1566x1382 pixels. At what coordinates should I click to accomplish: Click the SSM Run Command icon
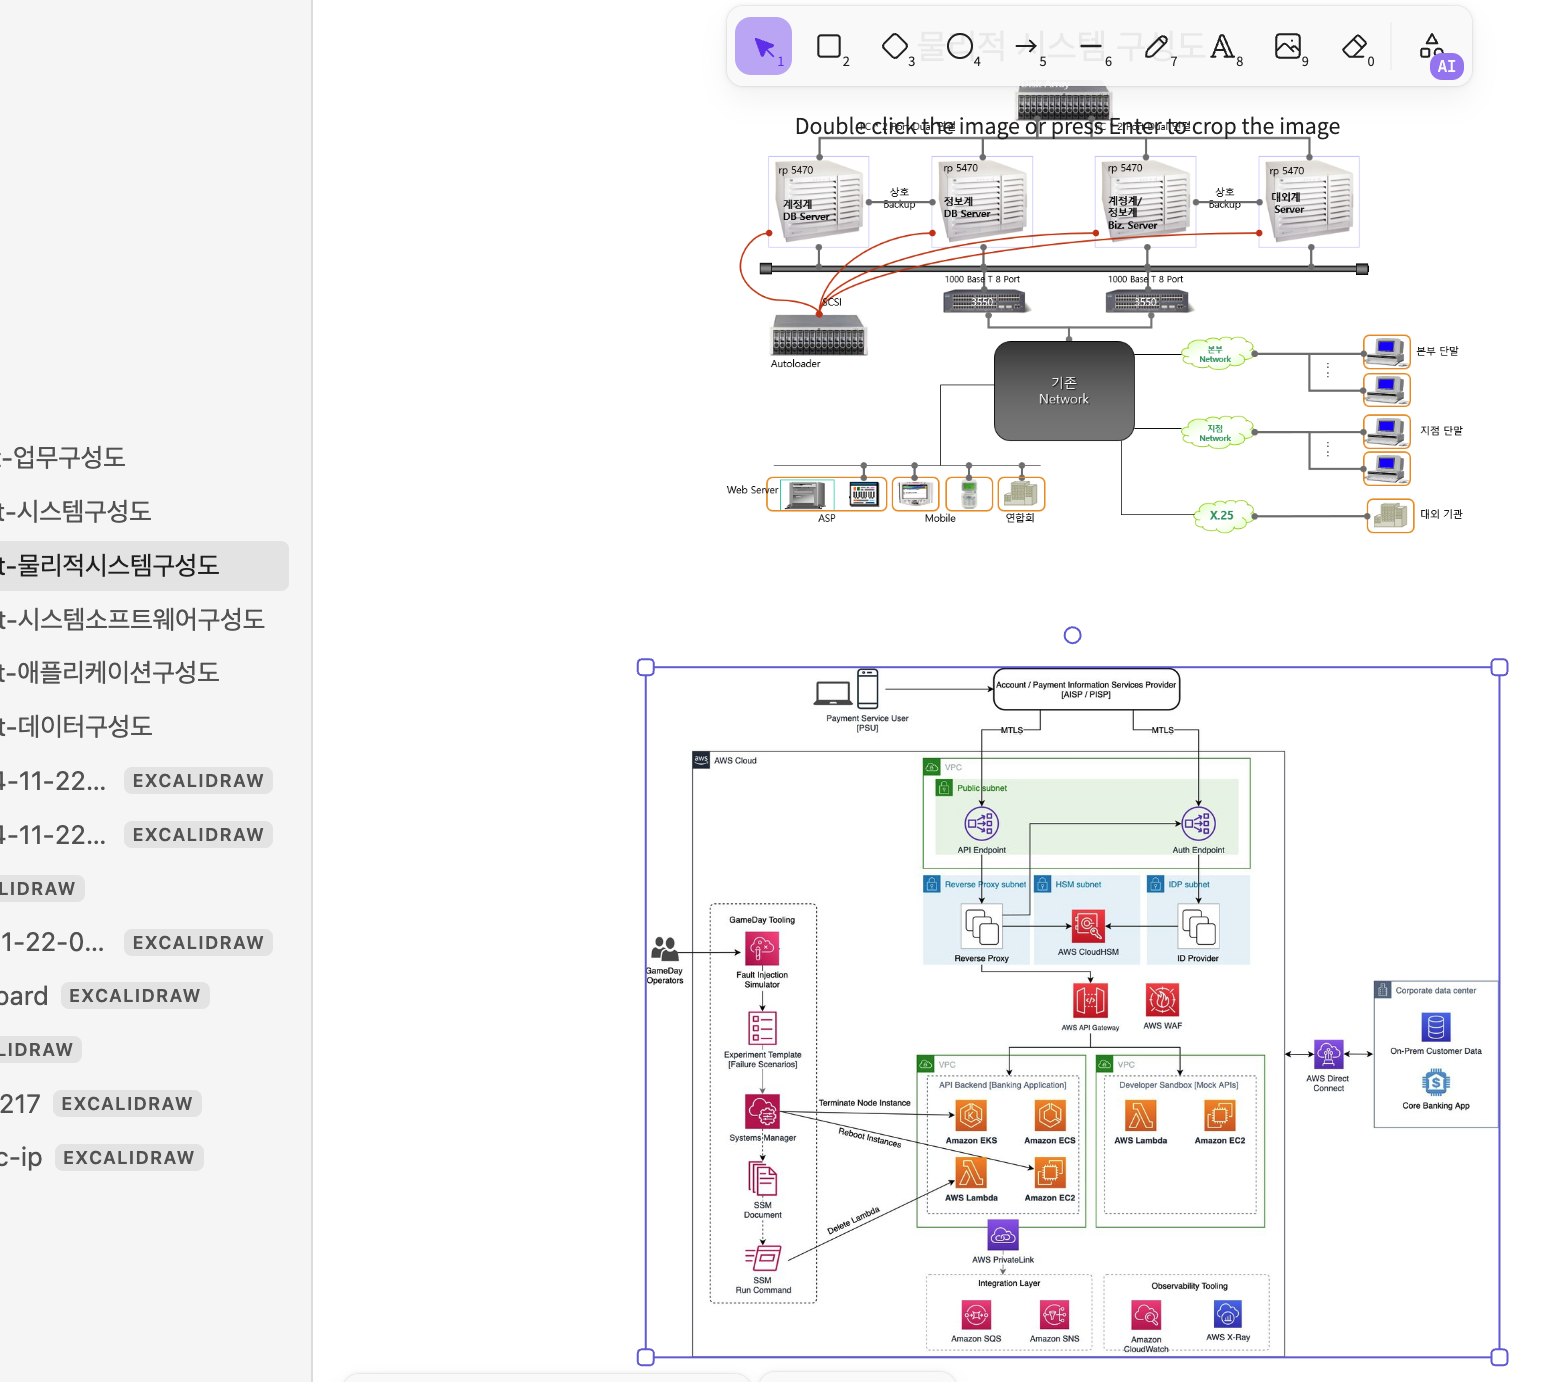coord(763,1258)
